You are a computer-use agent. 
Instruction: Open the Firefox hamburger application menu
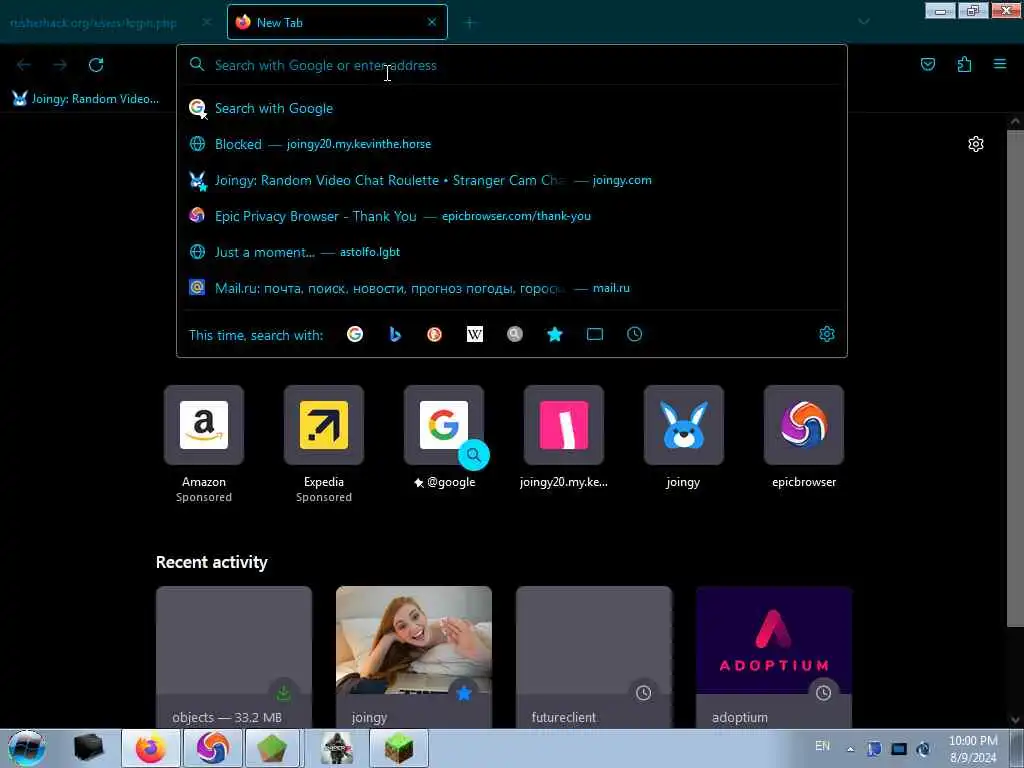coord(1000,64)
